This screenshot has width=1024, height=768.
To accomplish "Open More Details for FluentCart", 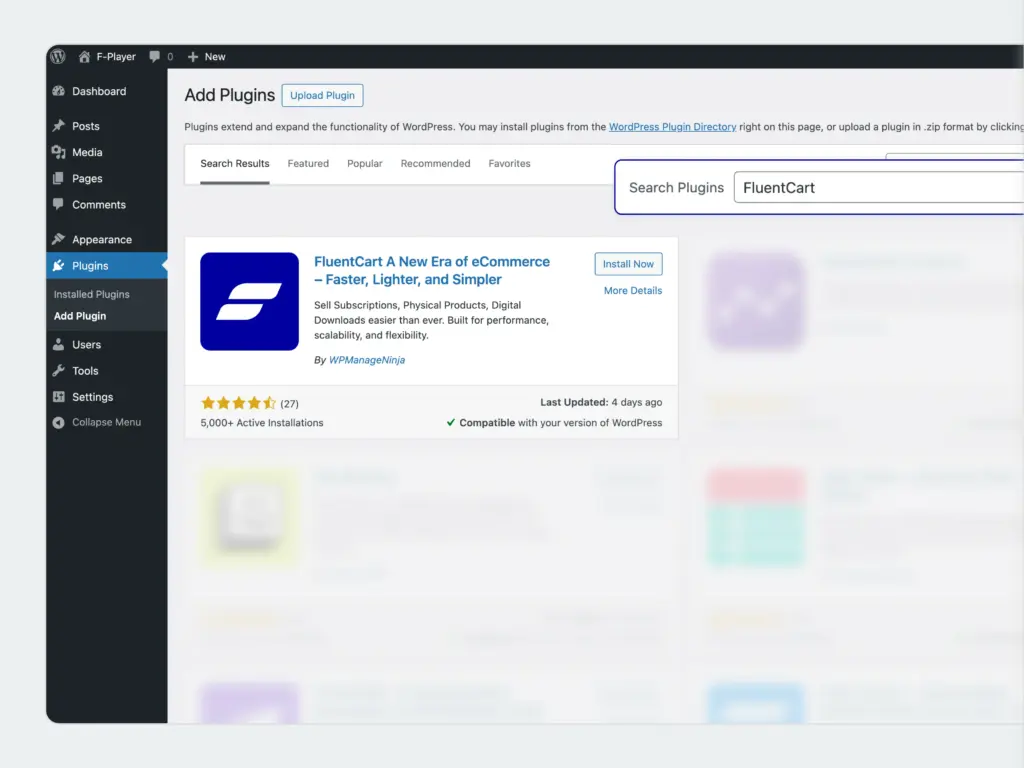I will click(x=633, y=291).
